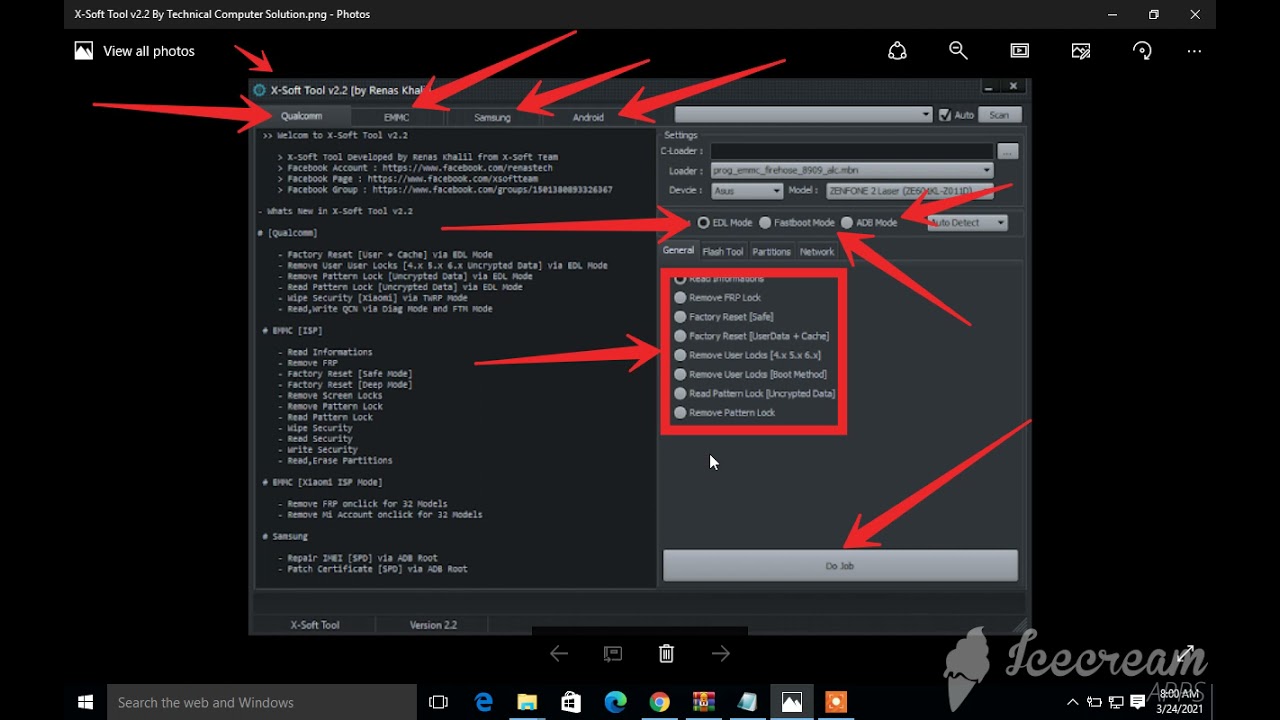Click the C-Loader browse '...' button
The width and height of the screenshot is (1280, 720).
click(1007, 151)
